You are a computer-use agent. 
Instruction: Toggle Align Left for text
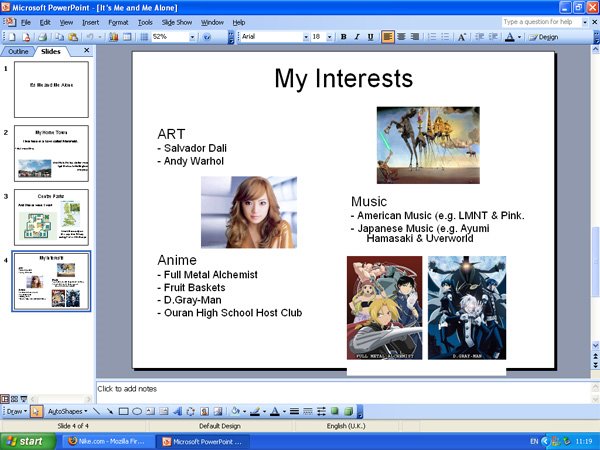[x=388, y=37]
